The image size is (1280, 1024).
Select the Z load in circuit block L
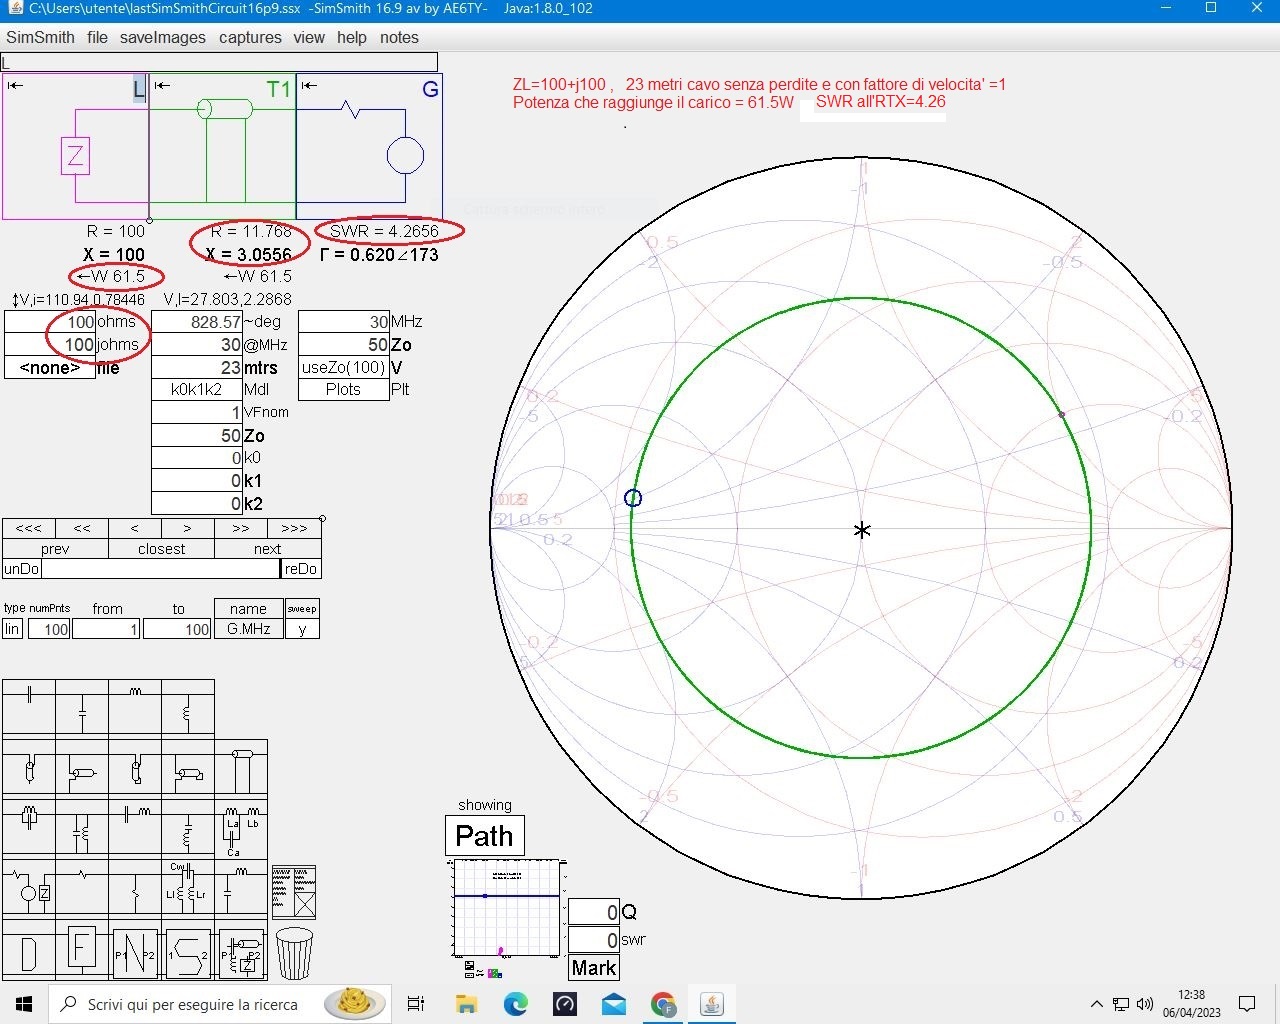[x=75, y=155]
